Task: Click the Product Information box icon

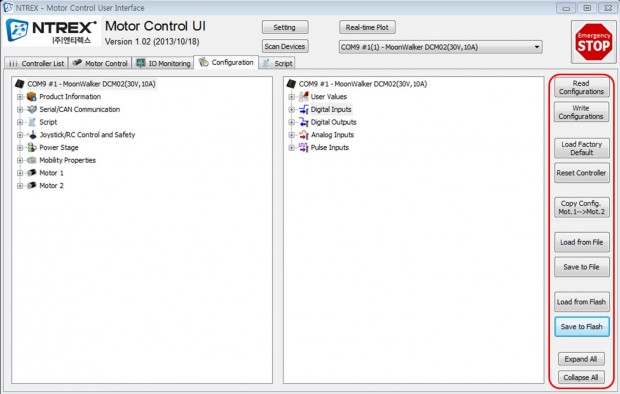Action: [x=32, y=97]
